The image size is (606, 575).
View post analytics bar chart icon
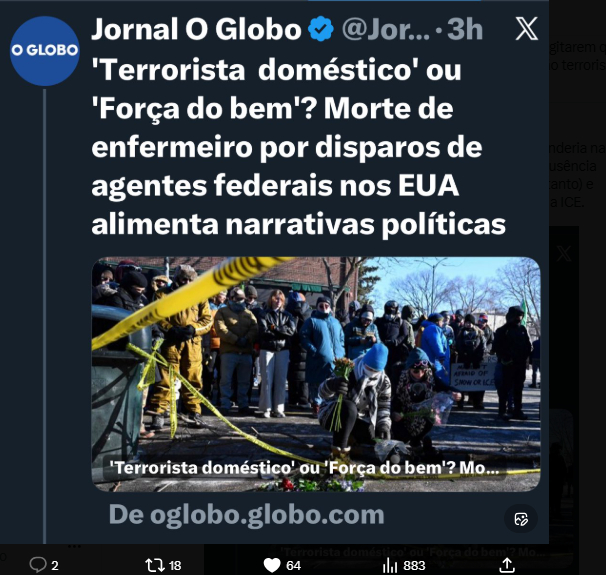pyautogui.click(x=390, y=566)
